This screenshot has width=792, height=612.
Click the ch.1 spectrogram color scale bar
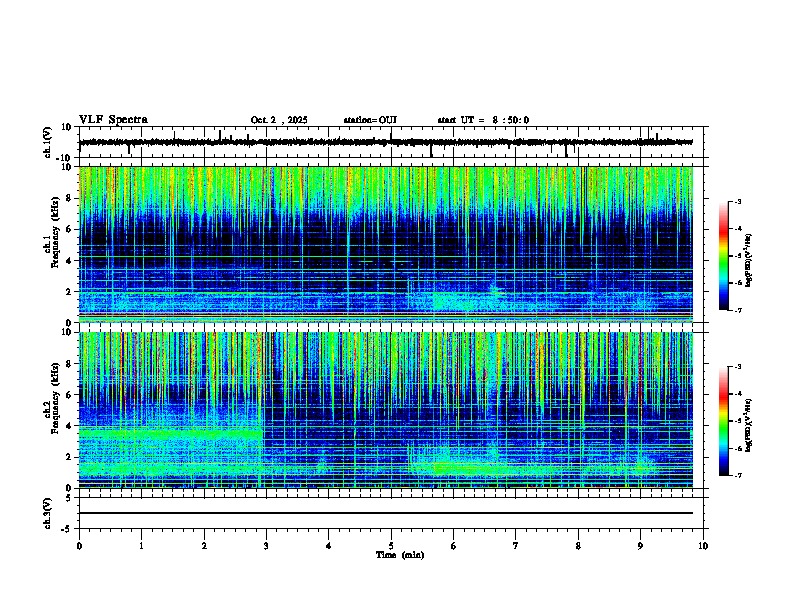[723, 256]
